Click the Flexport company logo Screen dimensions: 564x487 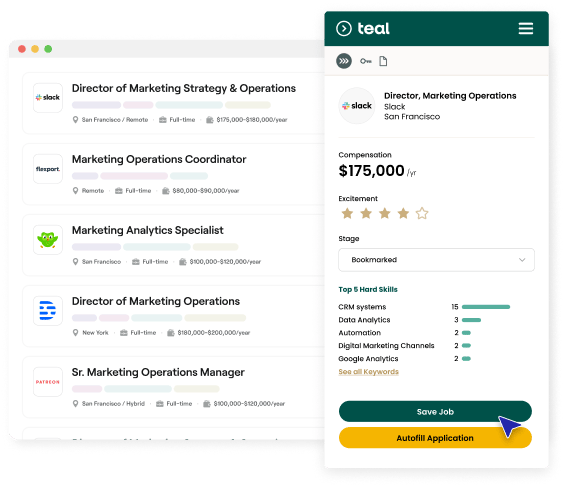pyautogui.click(x=48, y=169)
